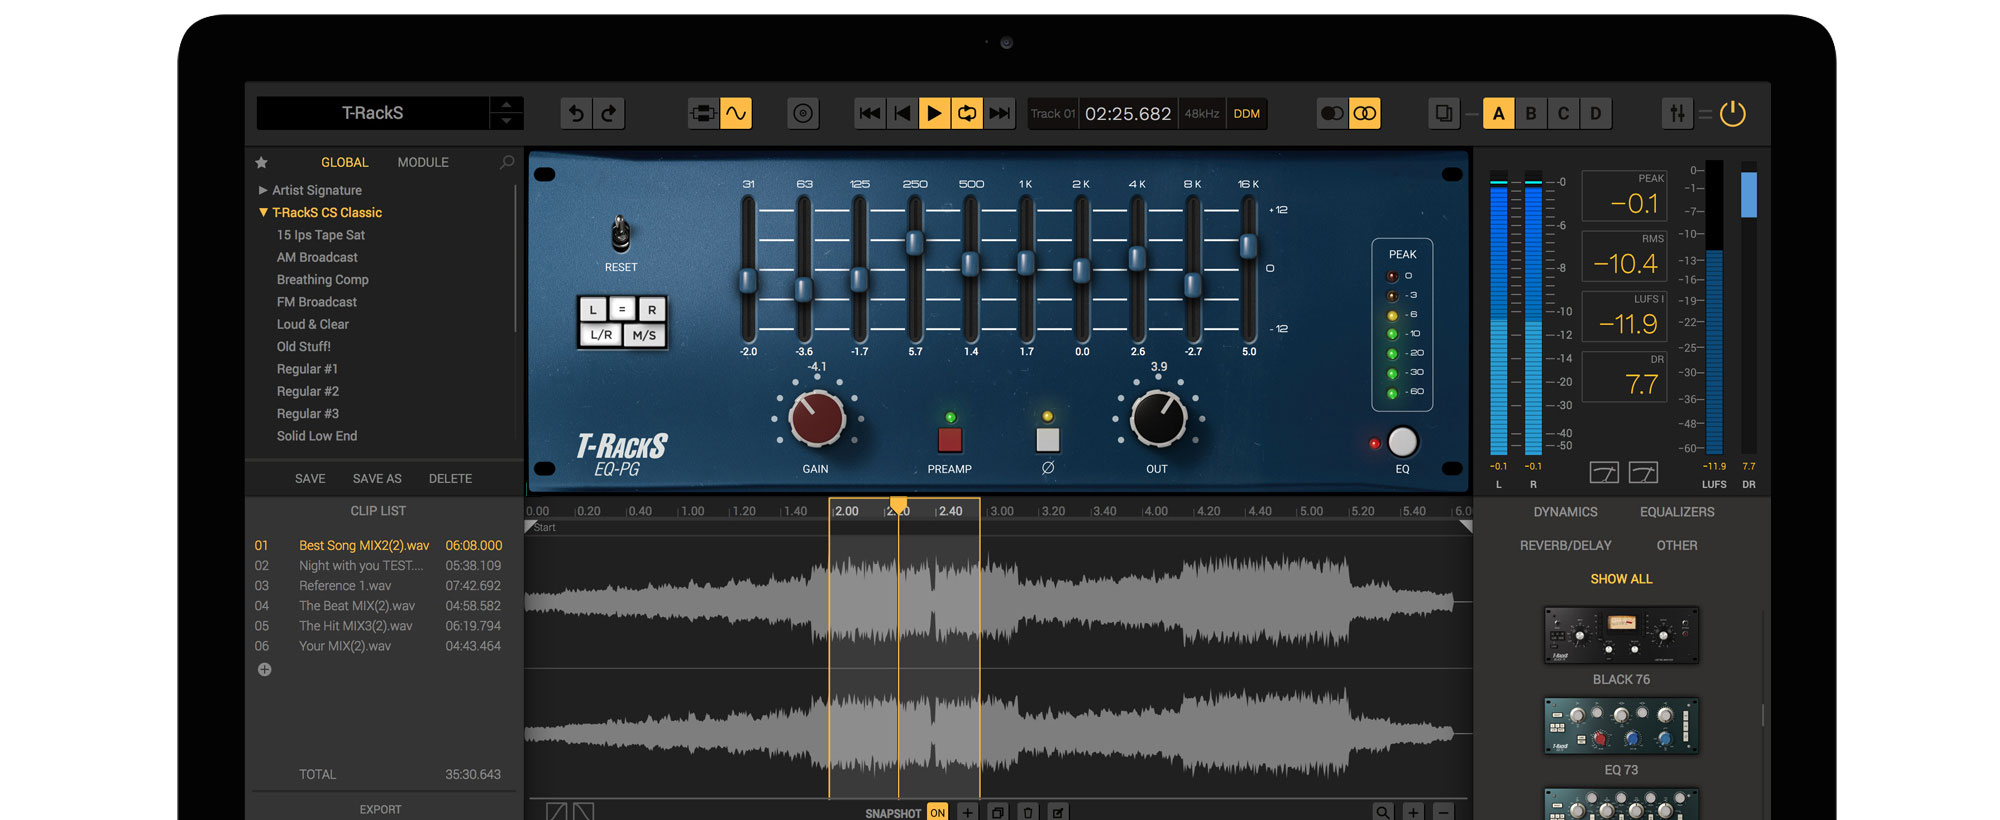
Task: Edit the snapshot with the pencil icon
Action: (x=1058, y=812)
